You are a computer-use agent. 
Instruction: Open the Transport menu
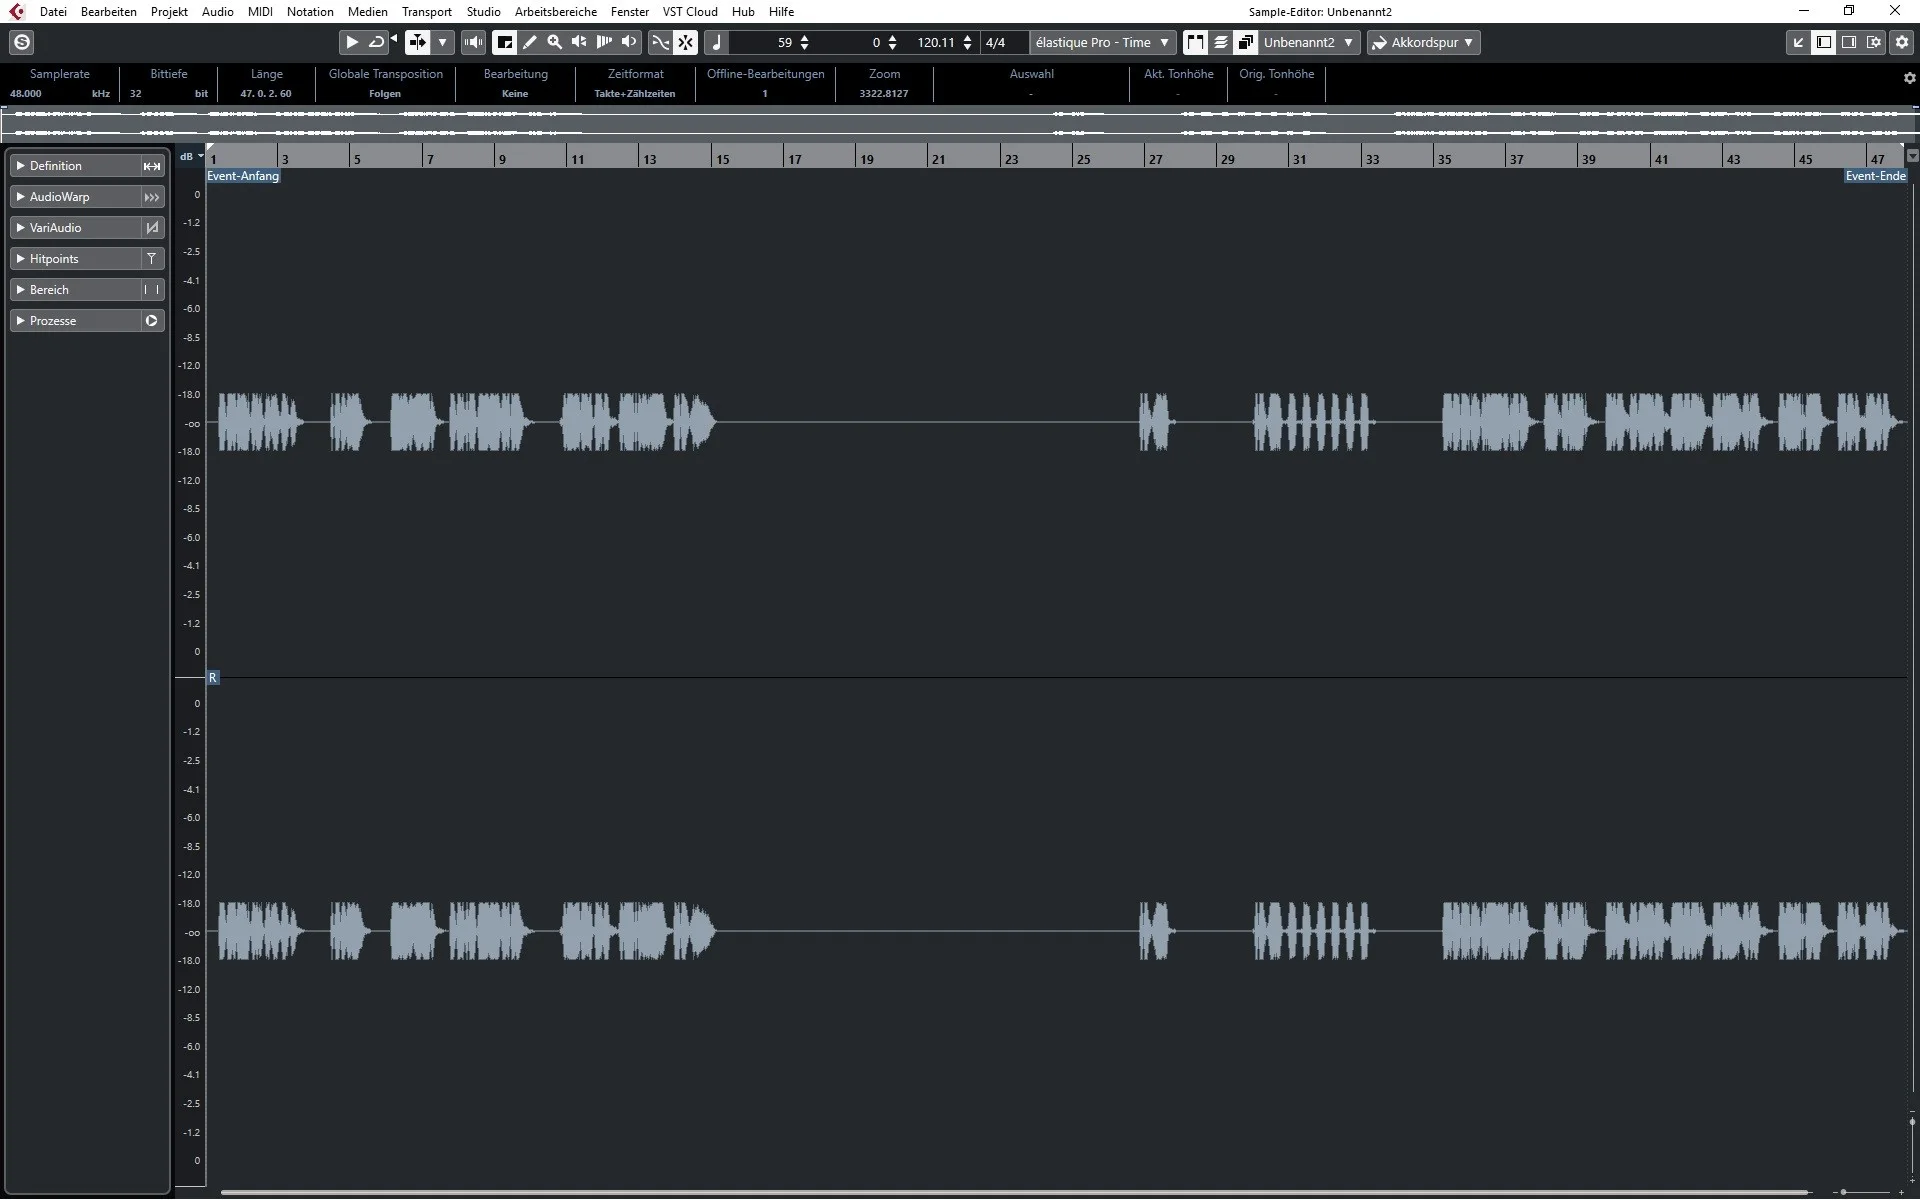427,12
